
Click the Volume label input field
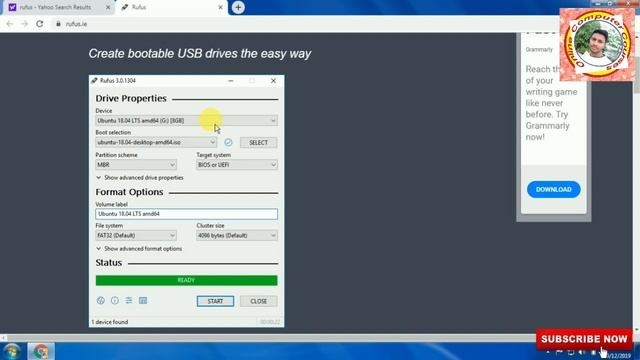pos(187,214)
